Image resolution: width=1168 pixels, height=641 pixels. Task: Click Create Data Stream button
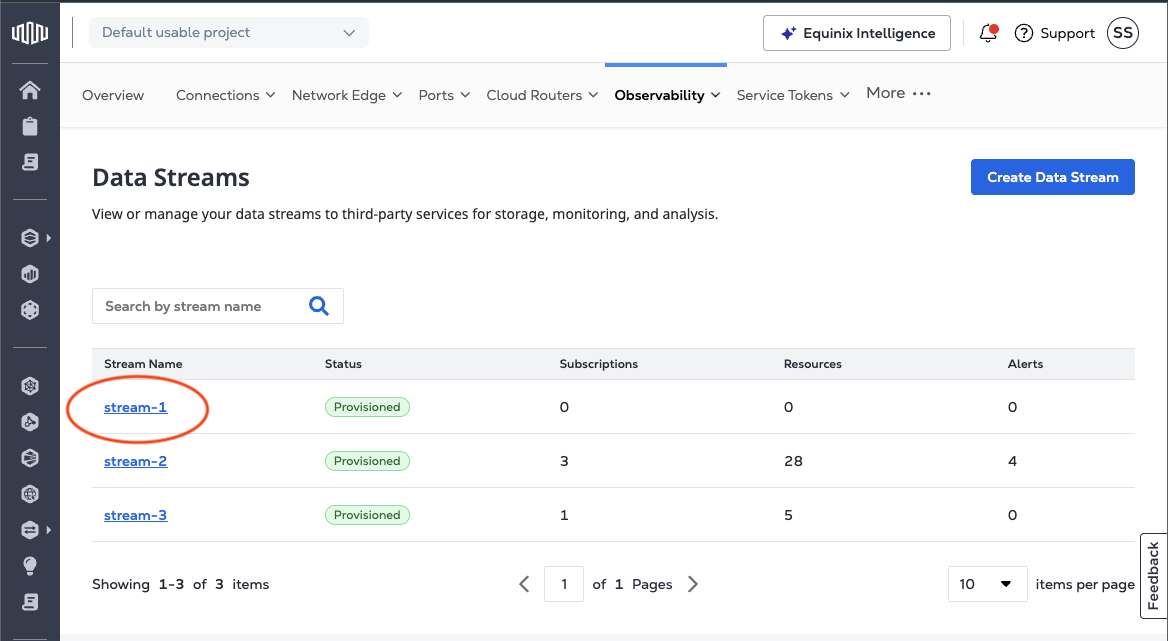click(1052, 177)
